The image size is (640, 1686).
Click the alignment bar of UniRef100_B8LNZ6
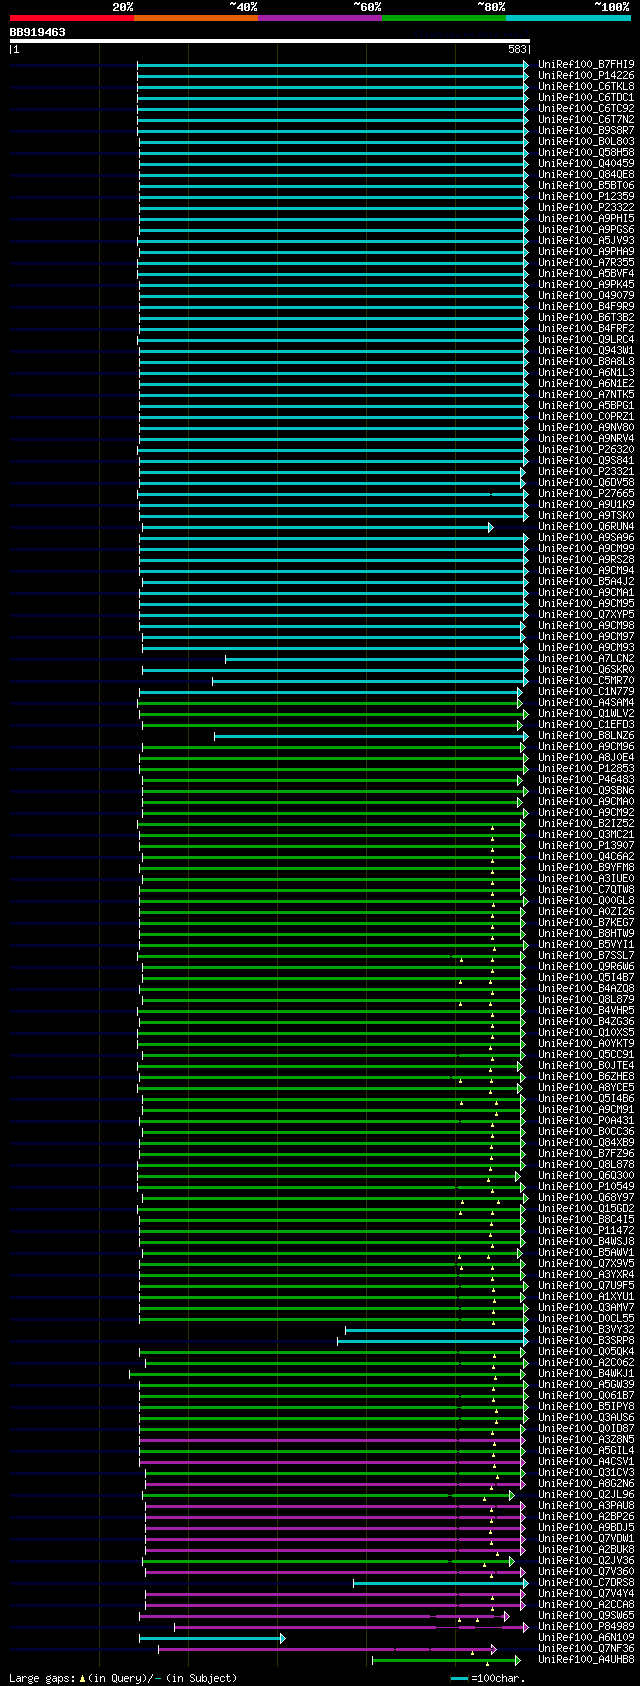pos(370,735)
